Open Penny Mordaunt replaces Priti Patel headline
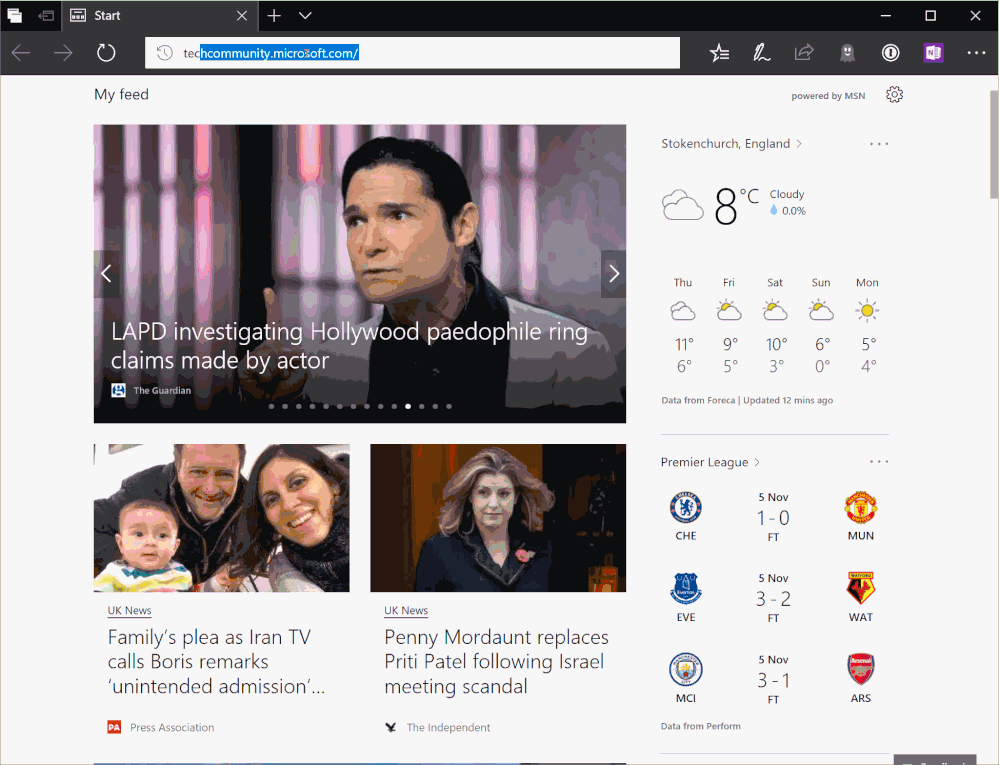999x765 pixels. coord(496,662)
